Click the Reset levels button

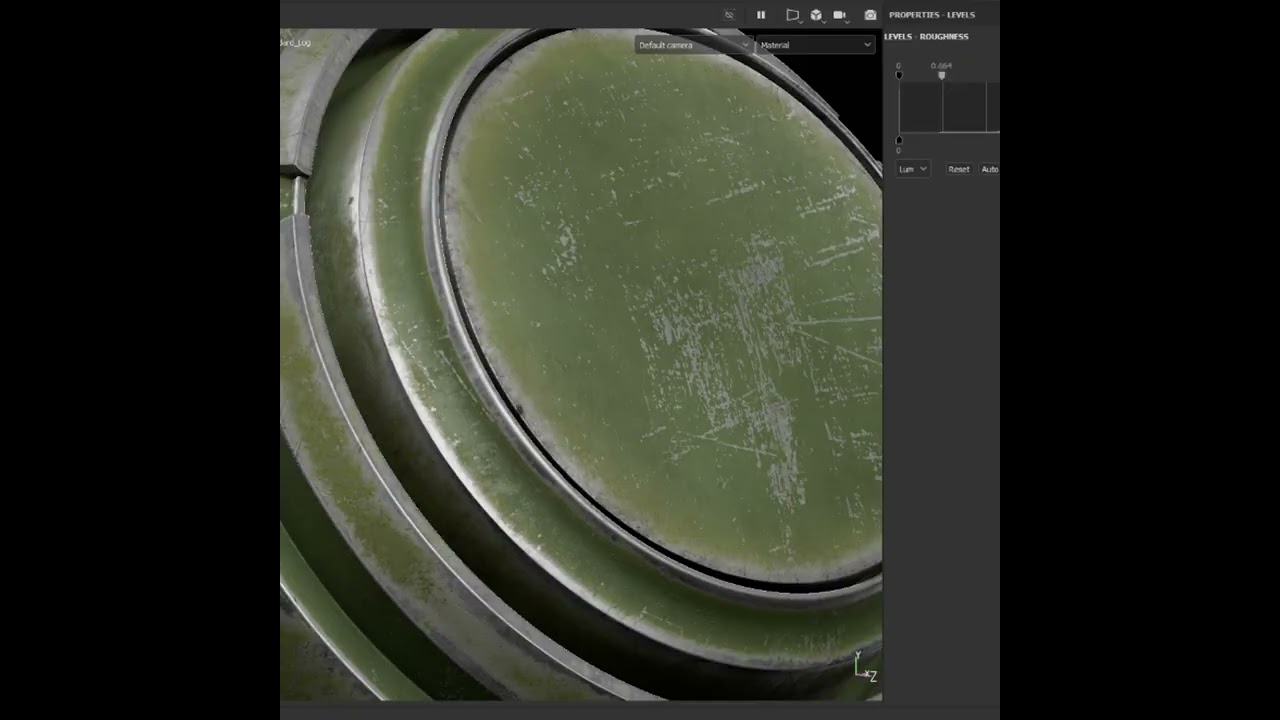[x=958, y=169]
